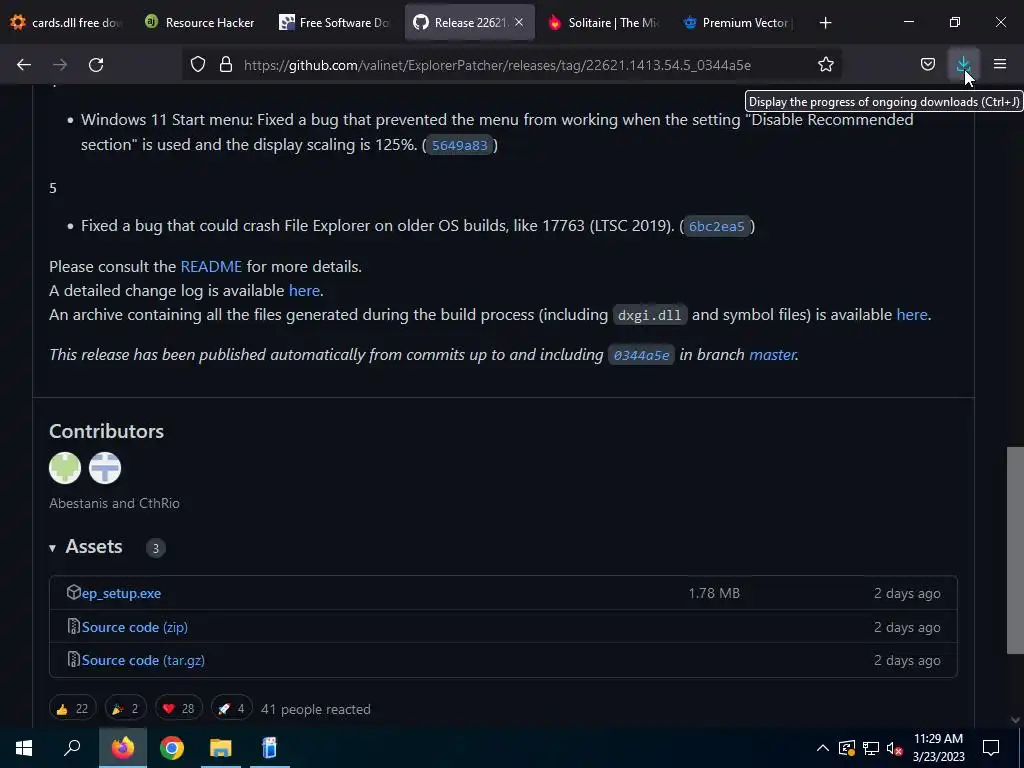Open the README link
This screenshot has width=1024, height=768.
tap(211, 266)
